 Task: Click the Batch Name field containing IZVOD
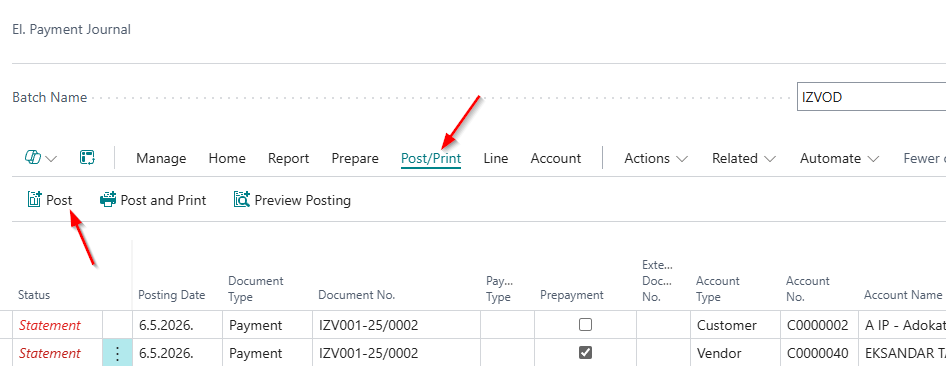tap(871, 97)
